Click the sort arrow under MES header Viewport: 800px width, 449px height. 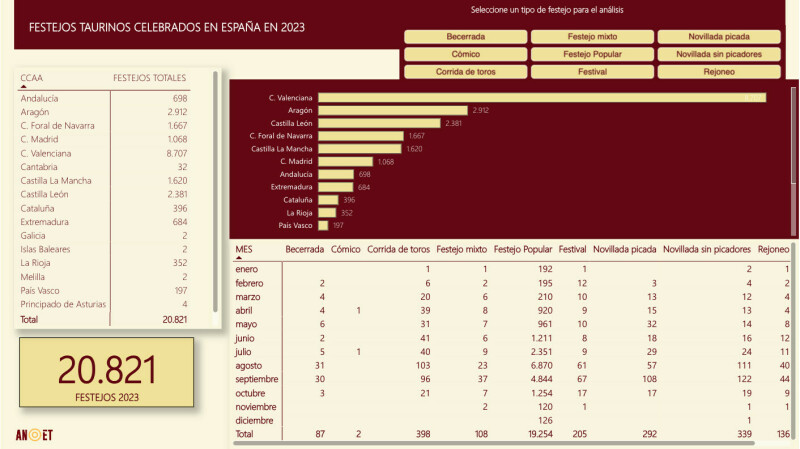238,257
